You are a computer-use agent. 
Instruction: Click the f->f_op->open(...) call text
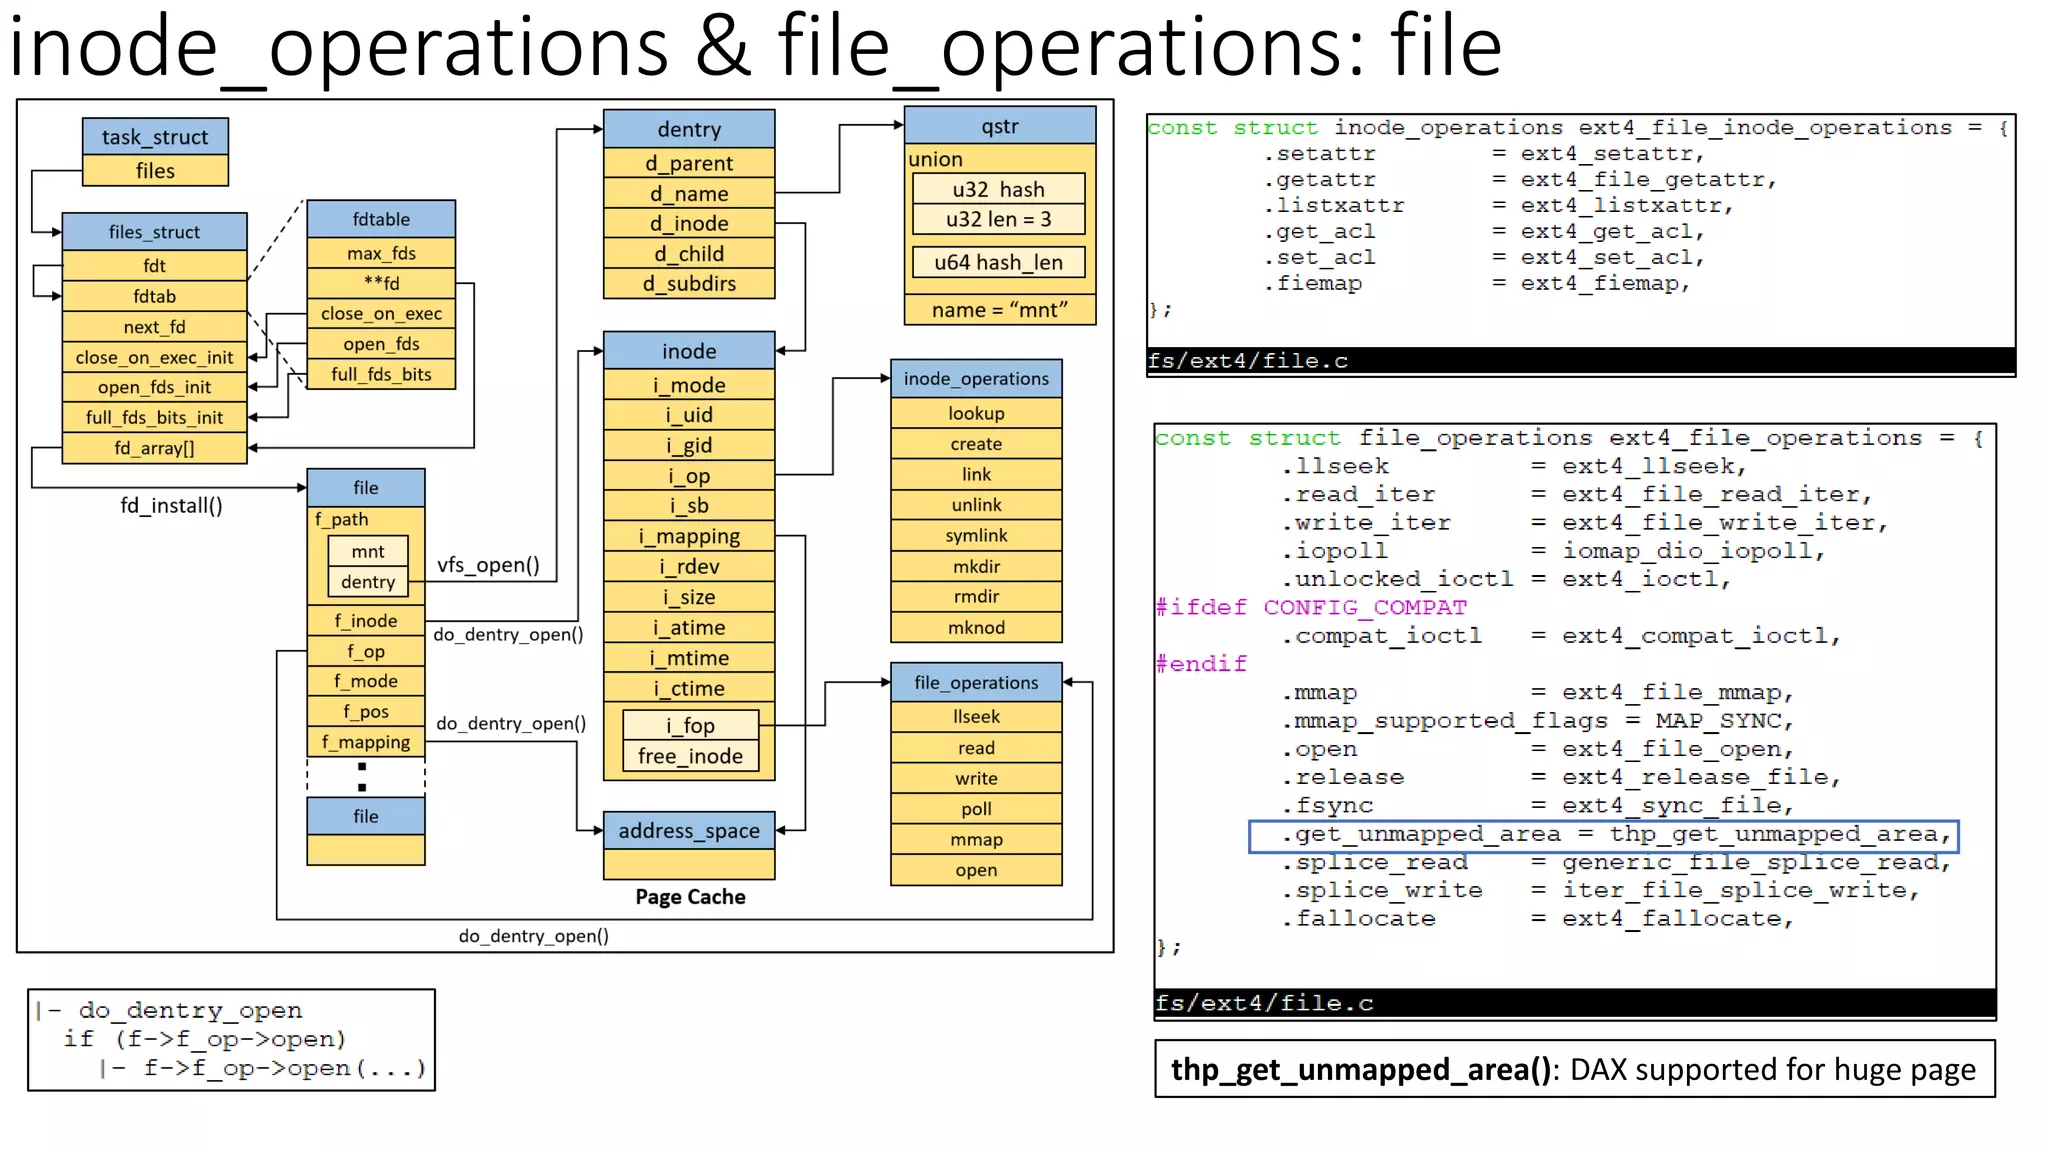tap(284, 1068)
